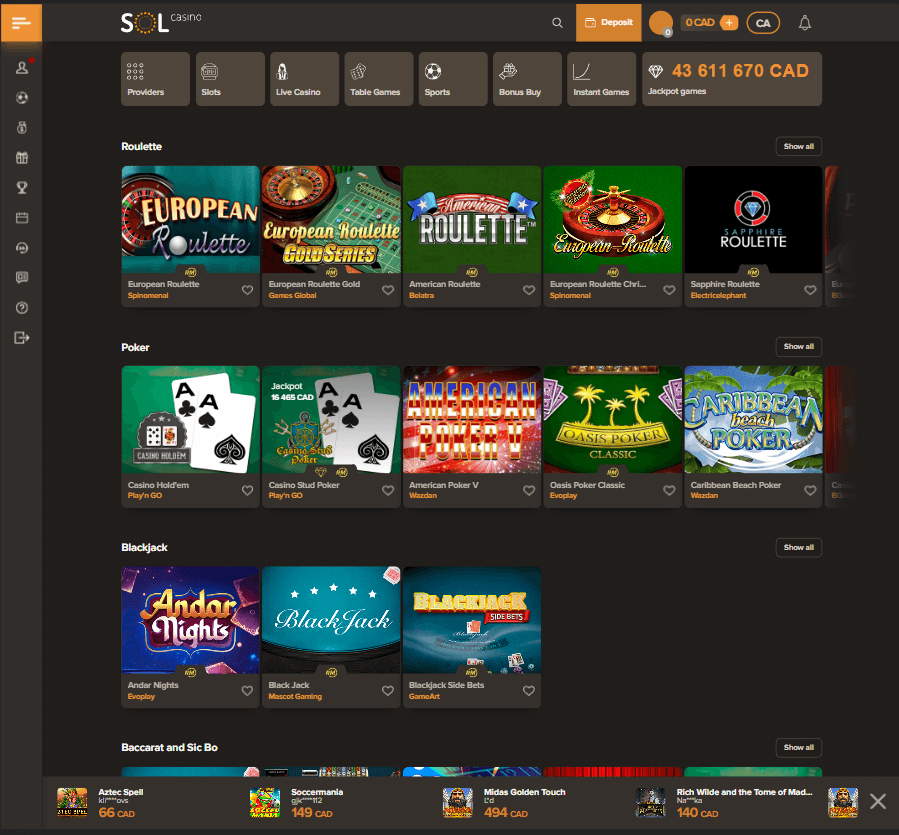This screenshot has width=899, height=835.
Task: Open Sapphire Roulette thumbnail
Action: (x=753, y=219)
